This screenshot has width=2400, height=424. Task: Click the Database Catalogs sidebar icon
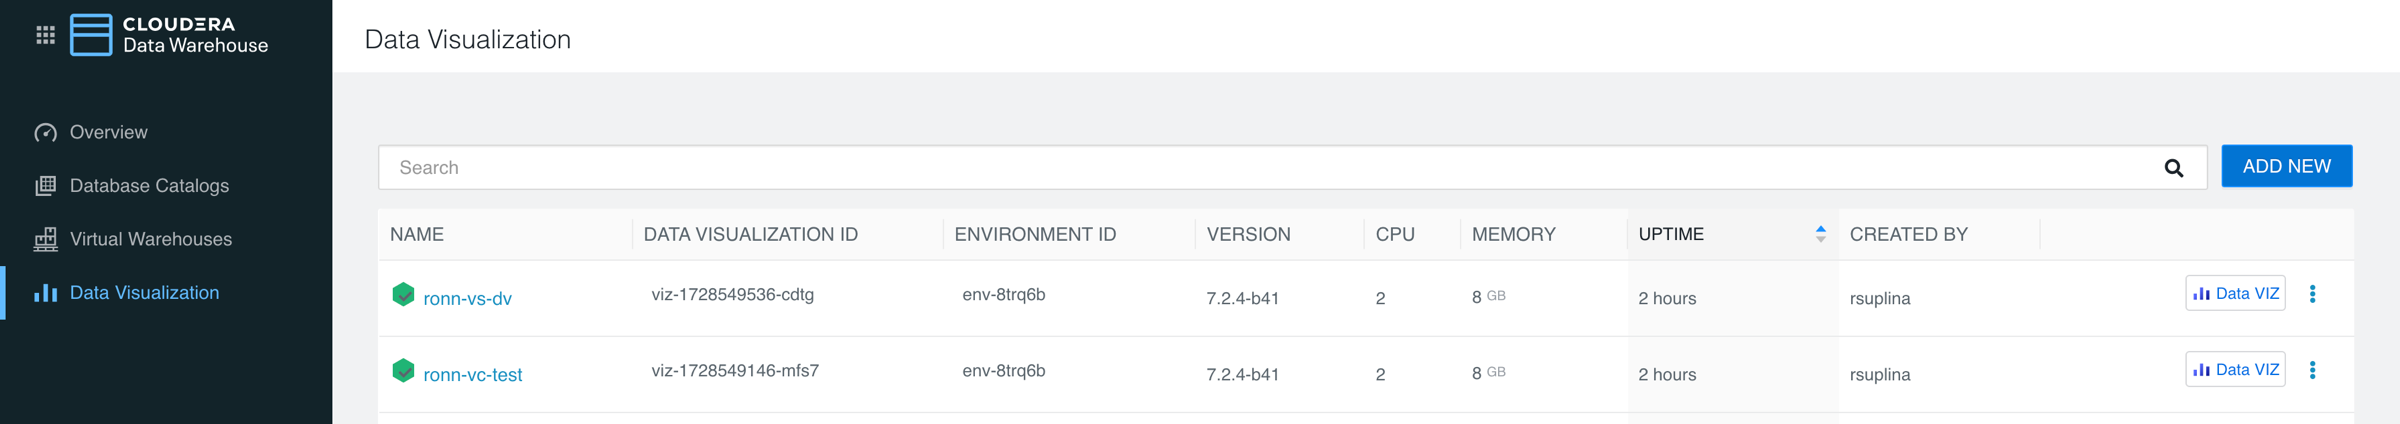tap(45, 186)
